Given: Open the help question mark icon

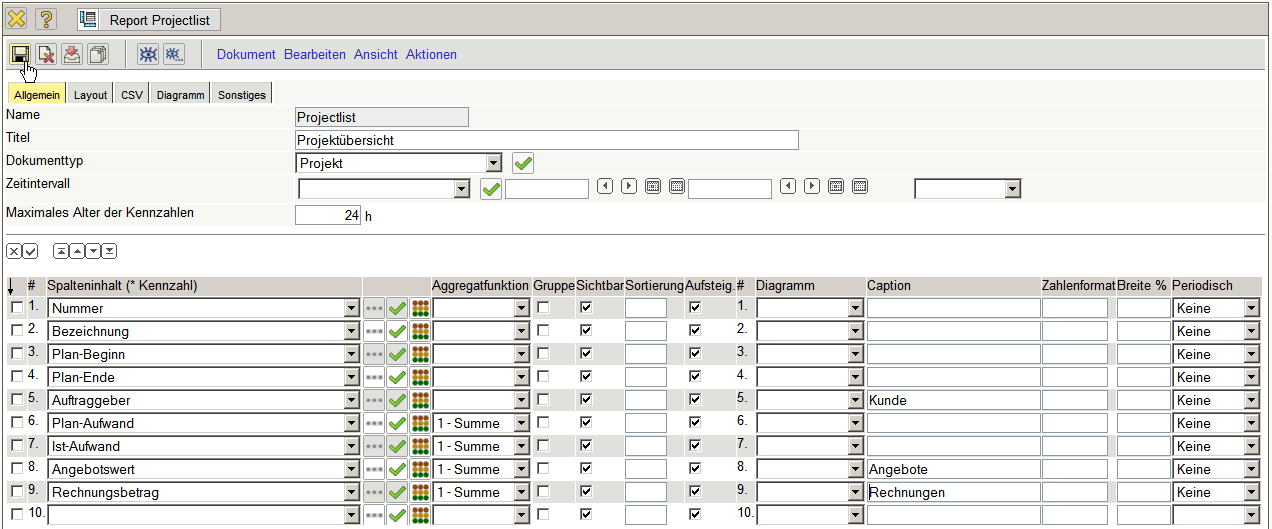Looking at the screenshot, I should [x=46, y=19].
